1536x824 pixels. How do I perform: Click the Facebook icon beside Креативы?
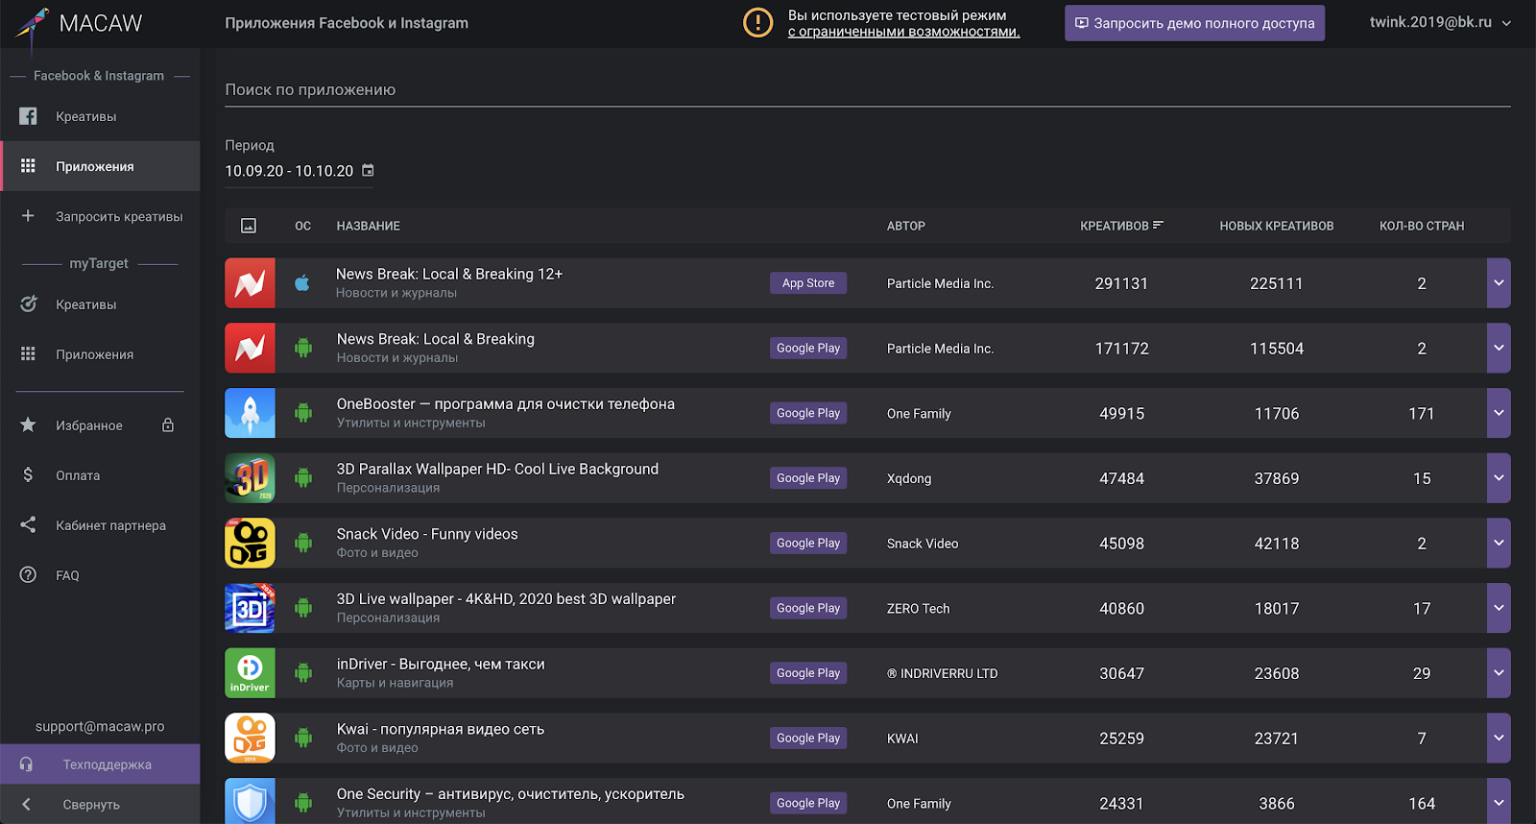(28, 116)
